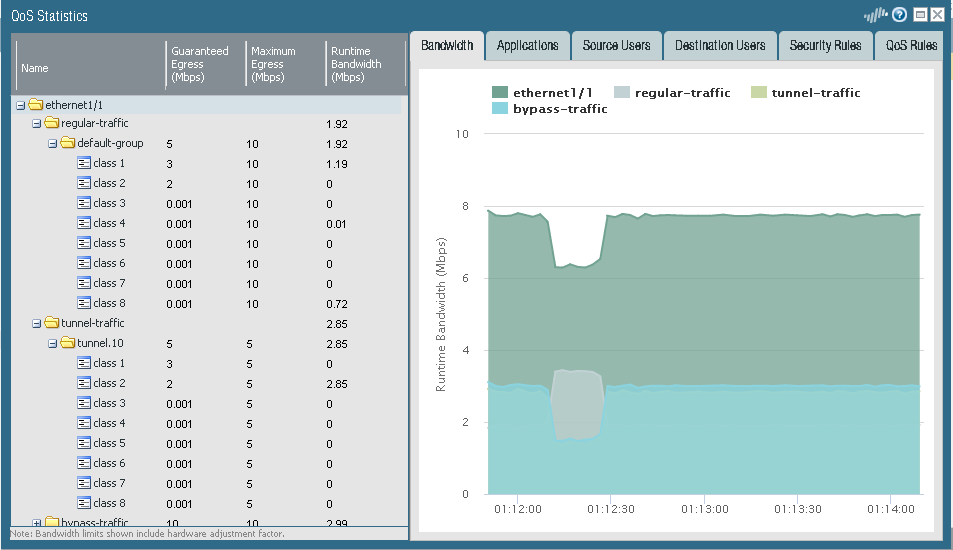The height and width of the screenshot is (550, 953).
Task: Expand the bypass-traffic tree node
Action: [x=37, y=522]
